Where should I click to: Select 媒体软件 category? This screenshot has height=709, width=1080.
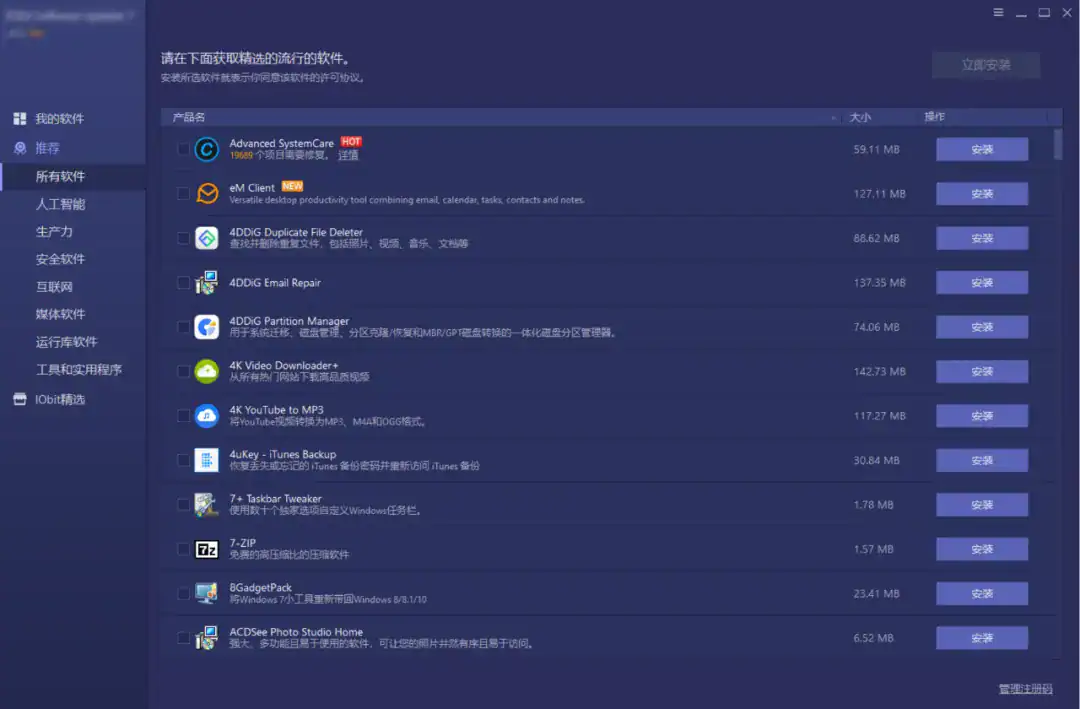(x=60, y=314)
